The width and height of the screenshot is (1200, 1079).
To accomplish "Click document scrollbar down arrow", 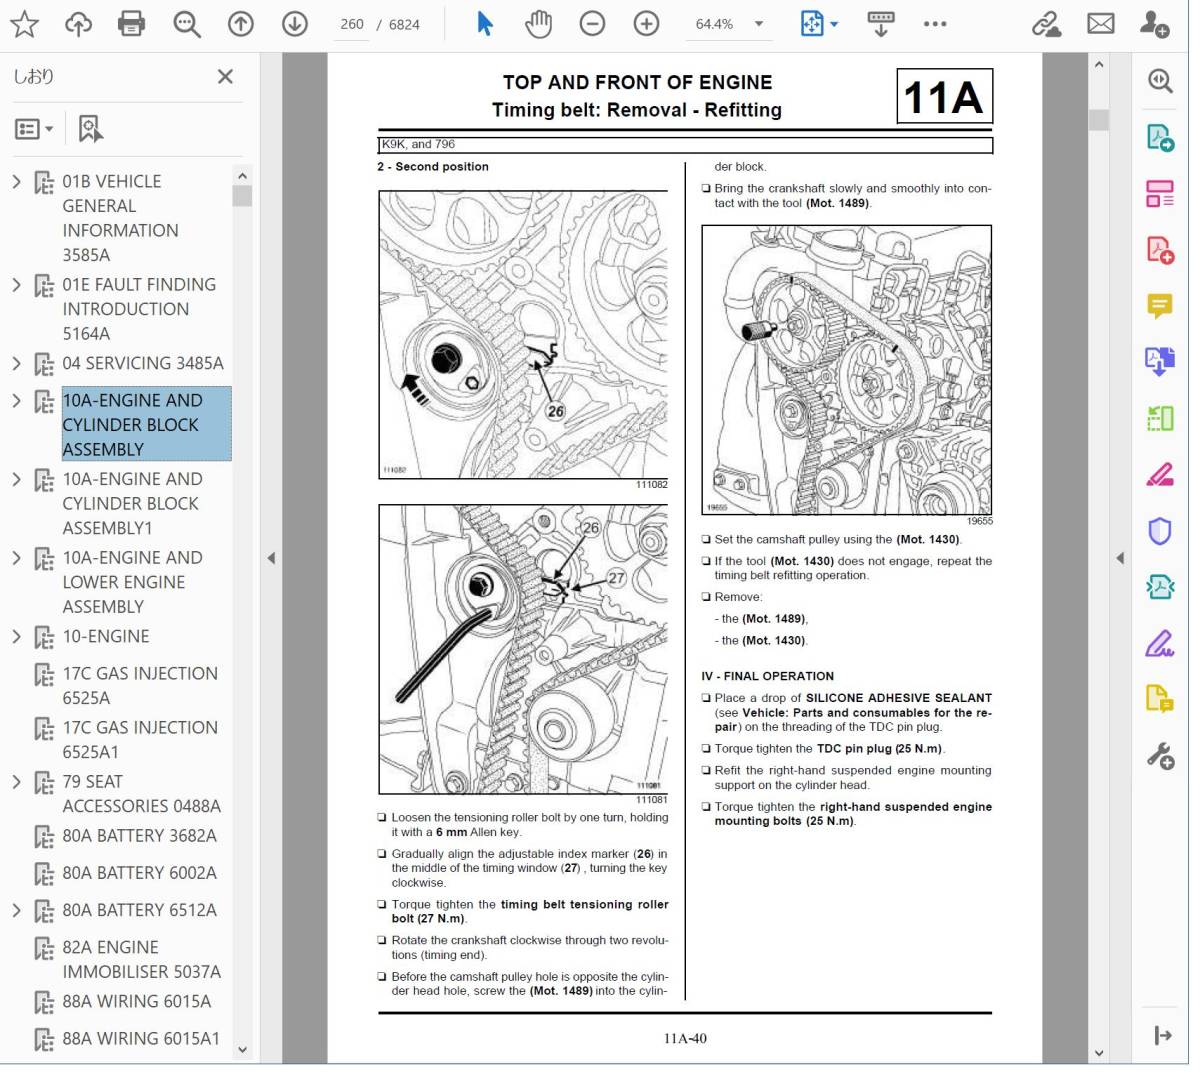I will pyautogui.click(x=1099, y=1053).
